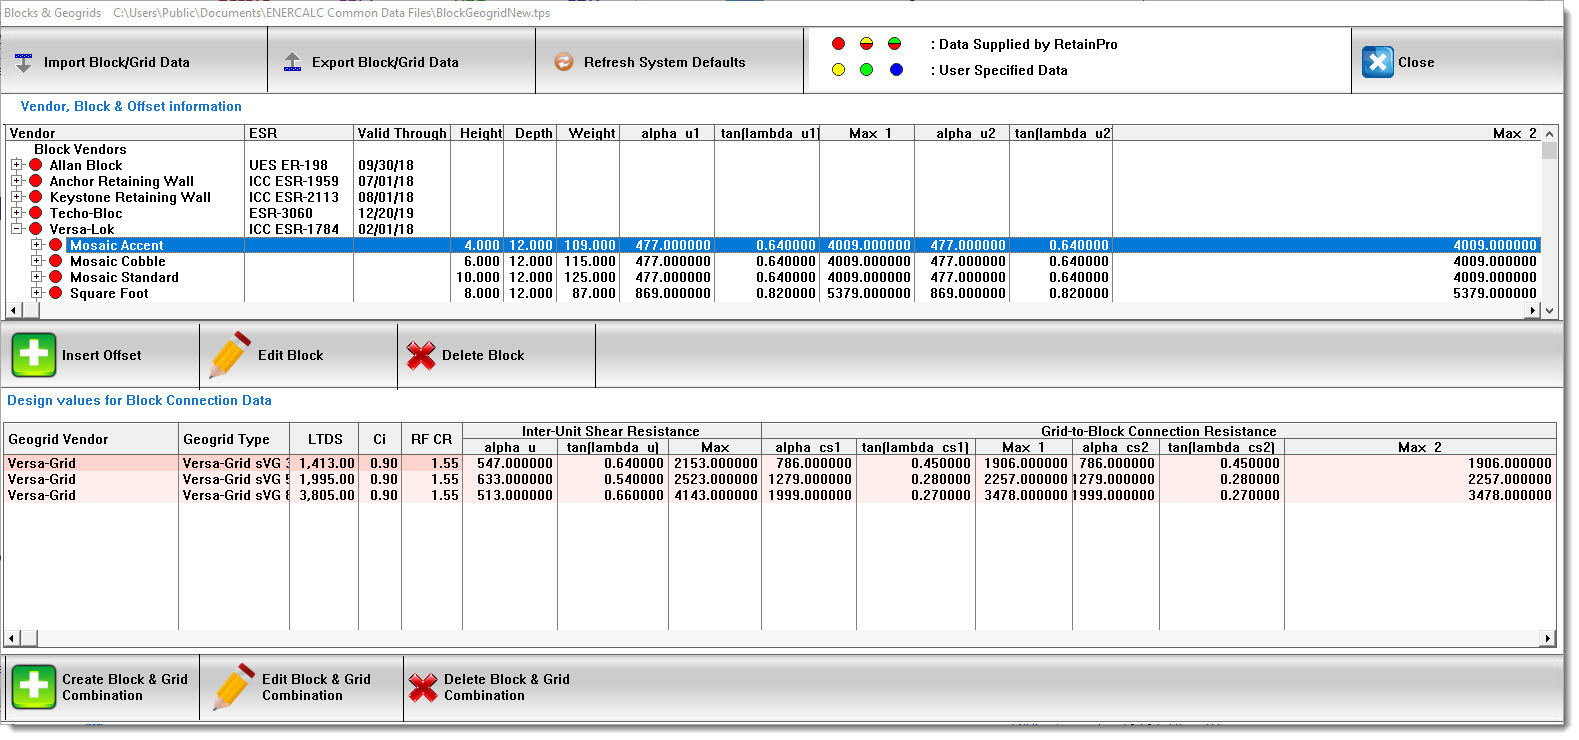Collapse the Versa-Lok vendor node
Viewport: 1579px width, 740px height.
[x=16, y=229]
